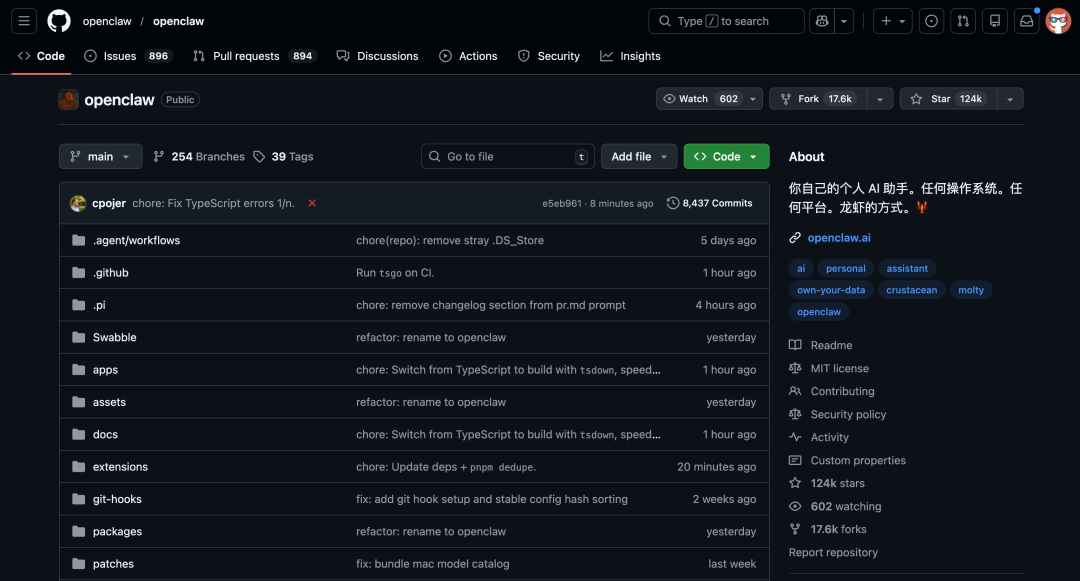
Task: Open the global navigation hamburger menu
Action: pos(23,21)
